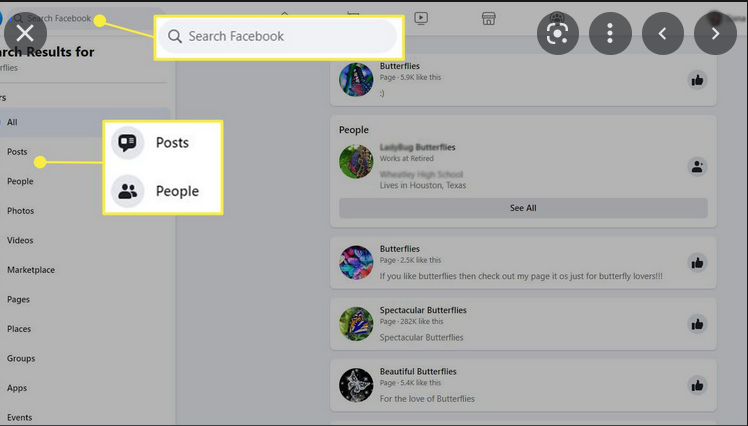Select the Videos filter

(x=20, y=240)
